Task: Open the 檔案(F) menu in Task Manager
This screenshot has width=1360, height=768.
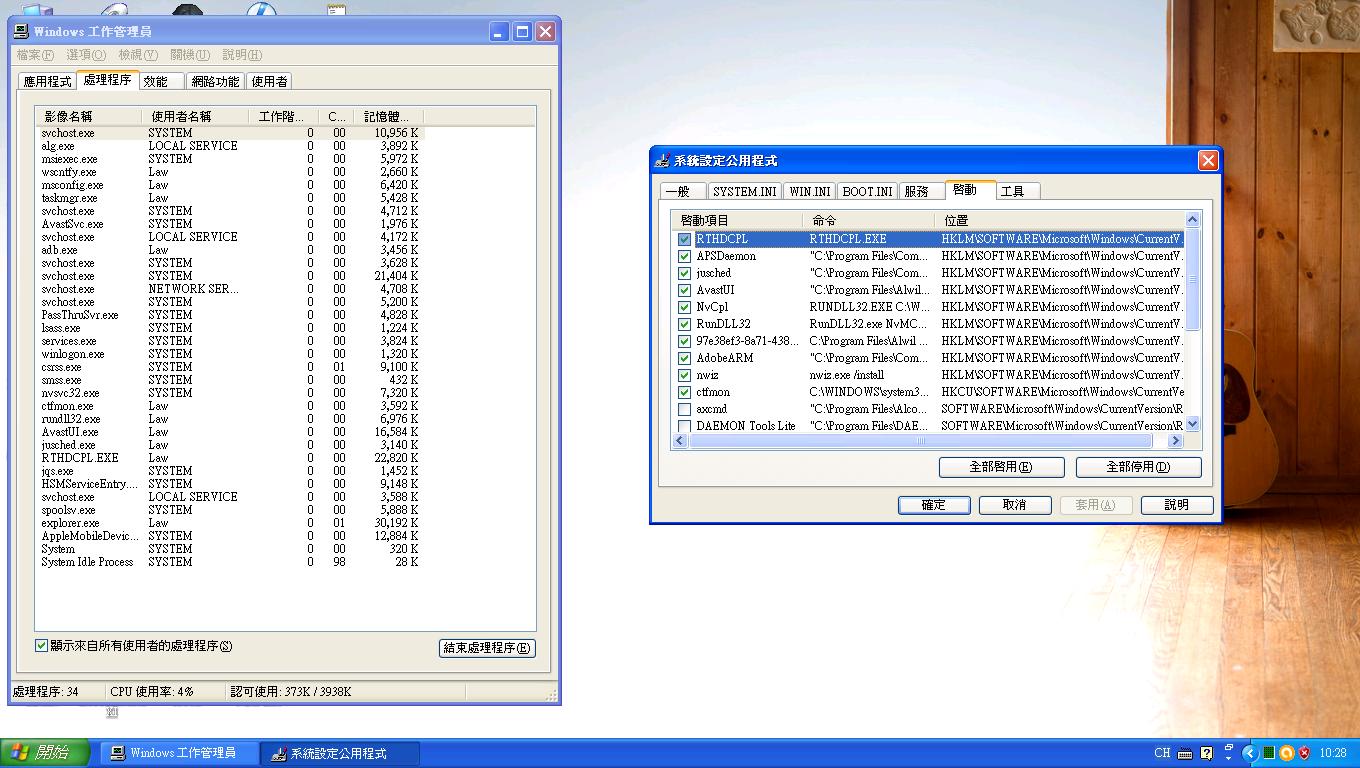Action: [35, 55]
